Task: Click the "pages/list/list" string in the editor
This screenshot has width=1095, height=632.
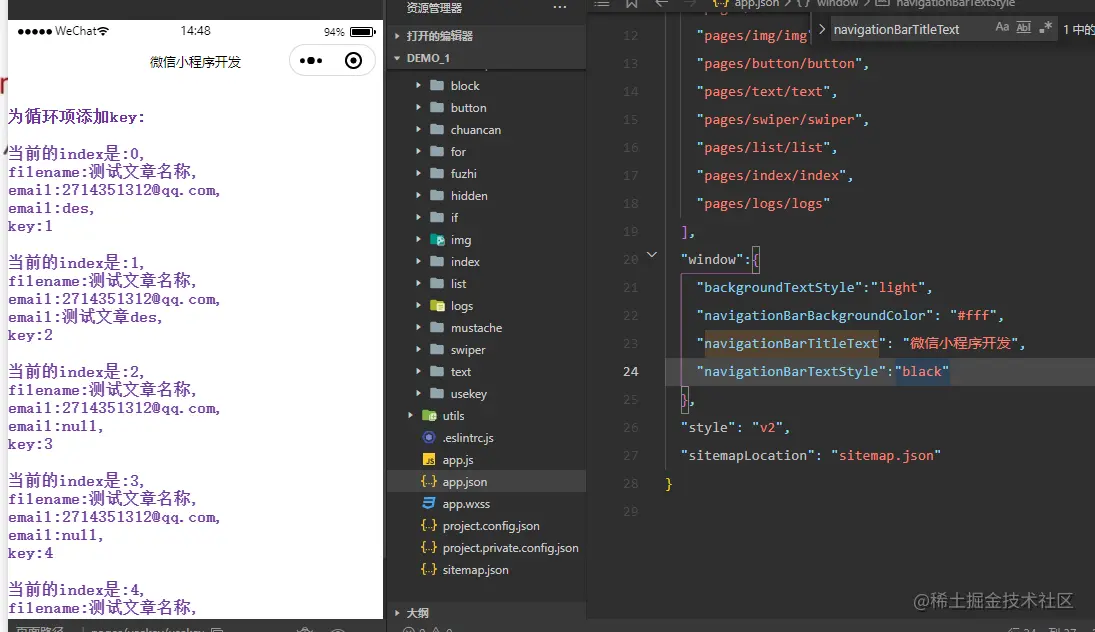Action: pos(763,147)
